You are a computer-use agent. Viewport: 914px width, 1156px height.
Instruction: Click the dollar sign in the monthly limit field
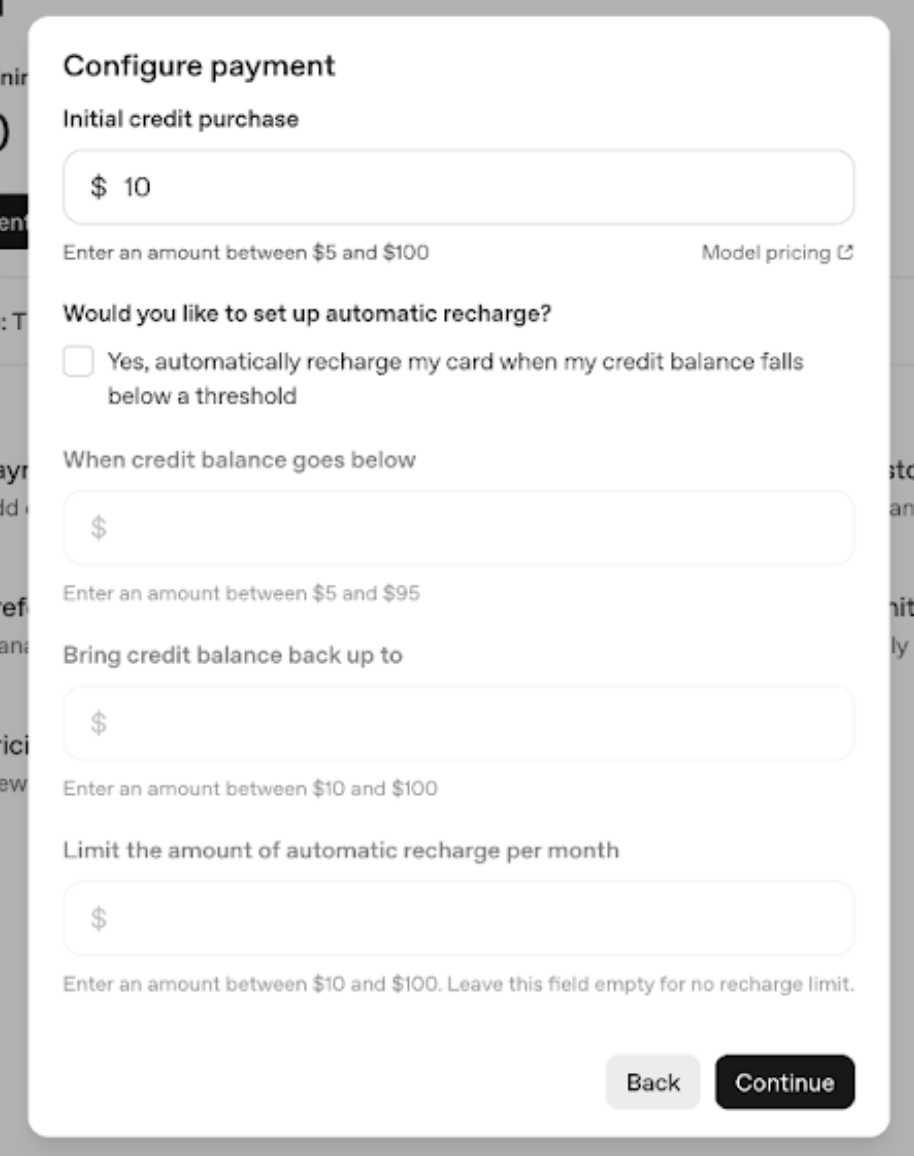click(x=98, y=918)
